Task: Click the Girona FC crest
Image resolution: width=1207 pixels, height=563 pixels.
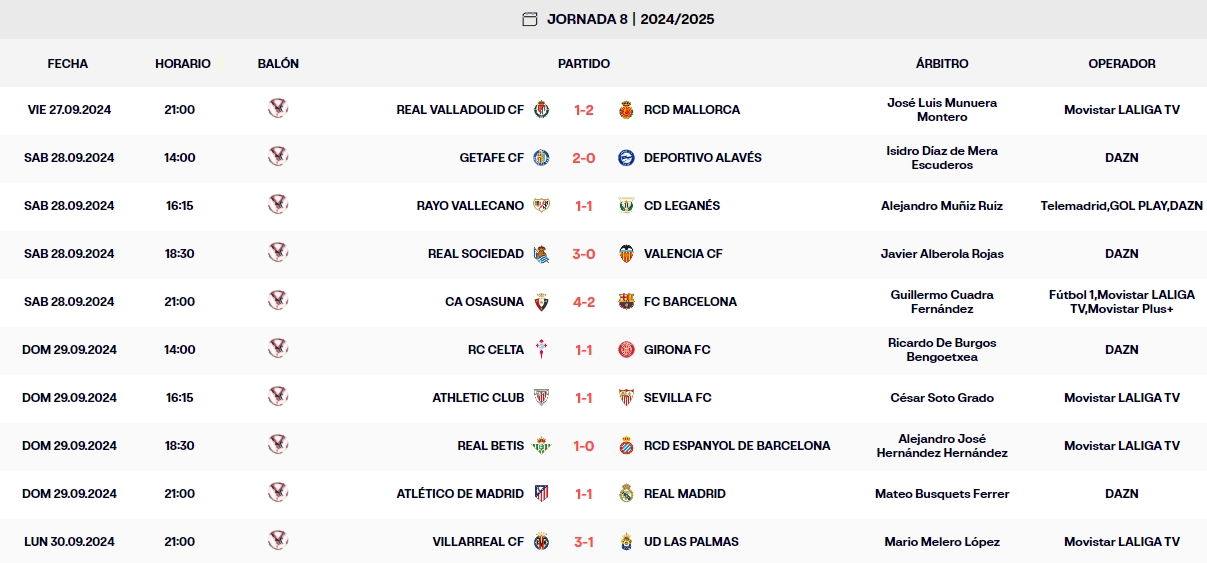Action: coord(627,350)
